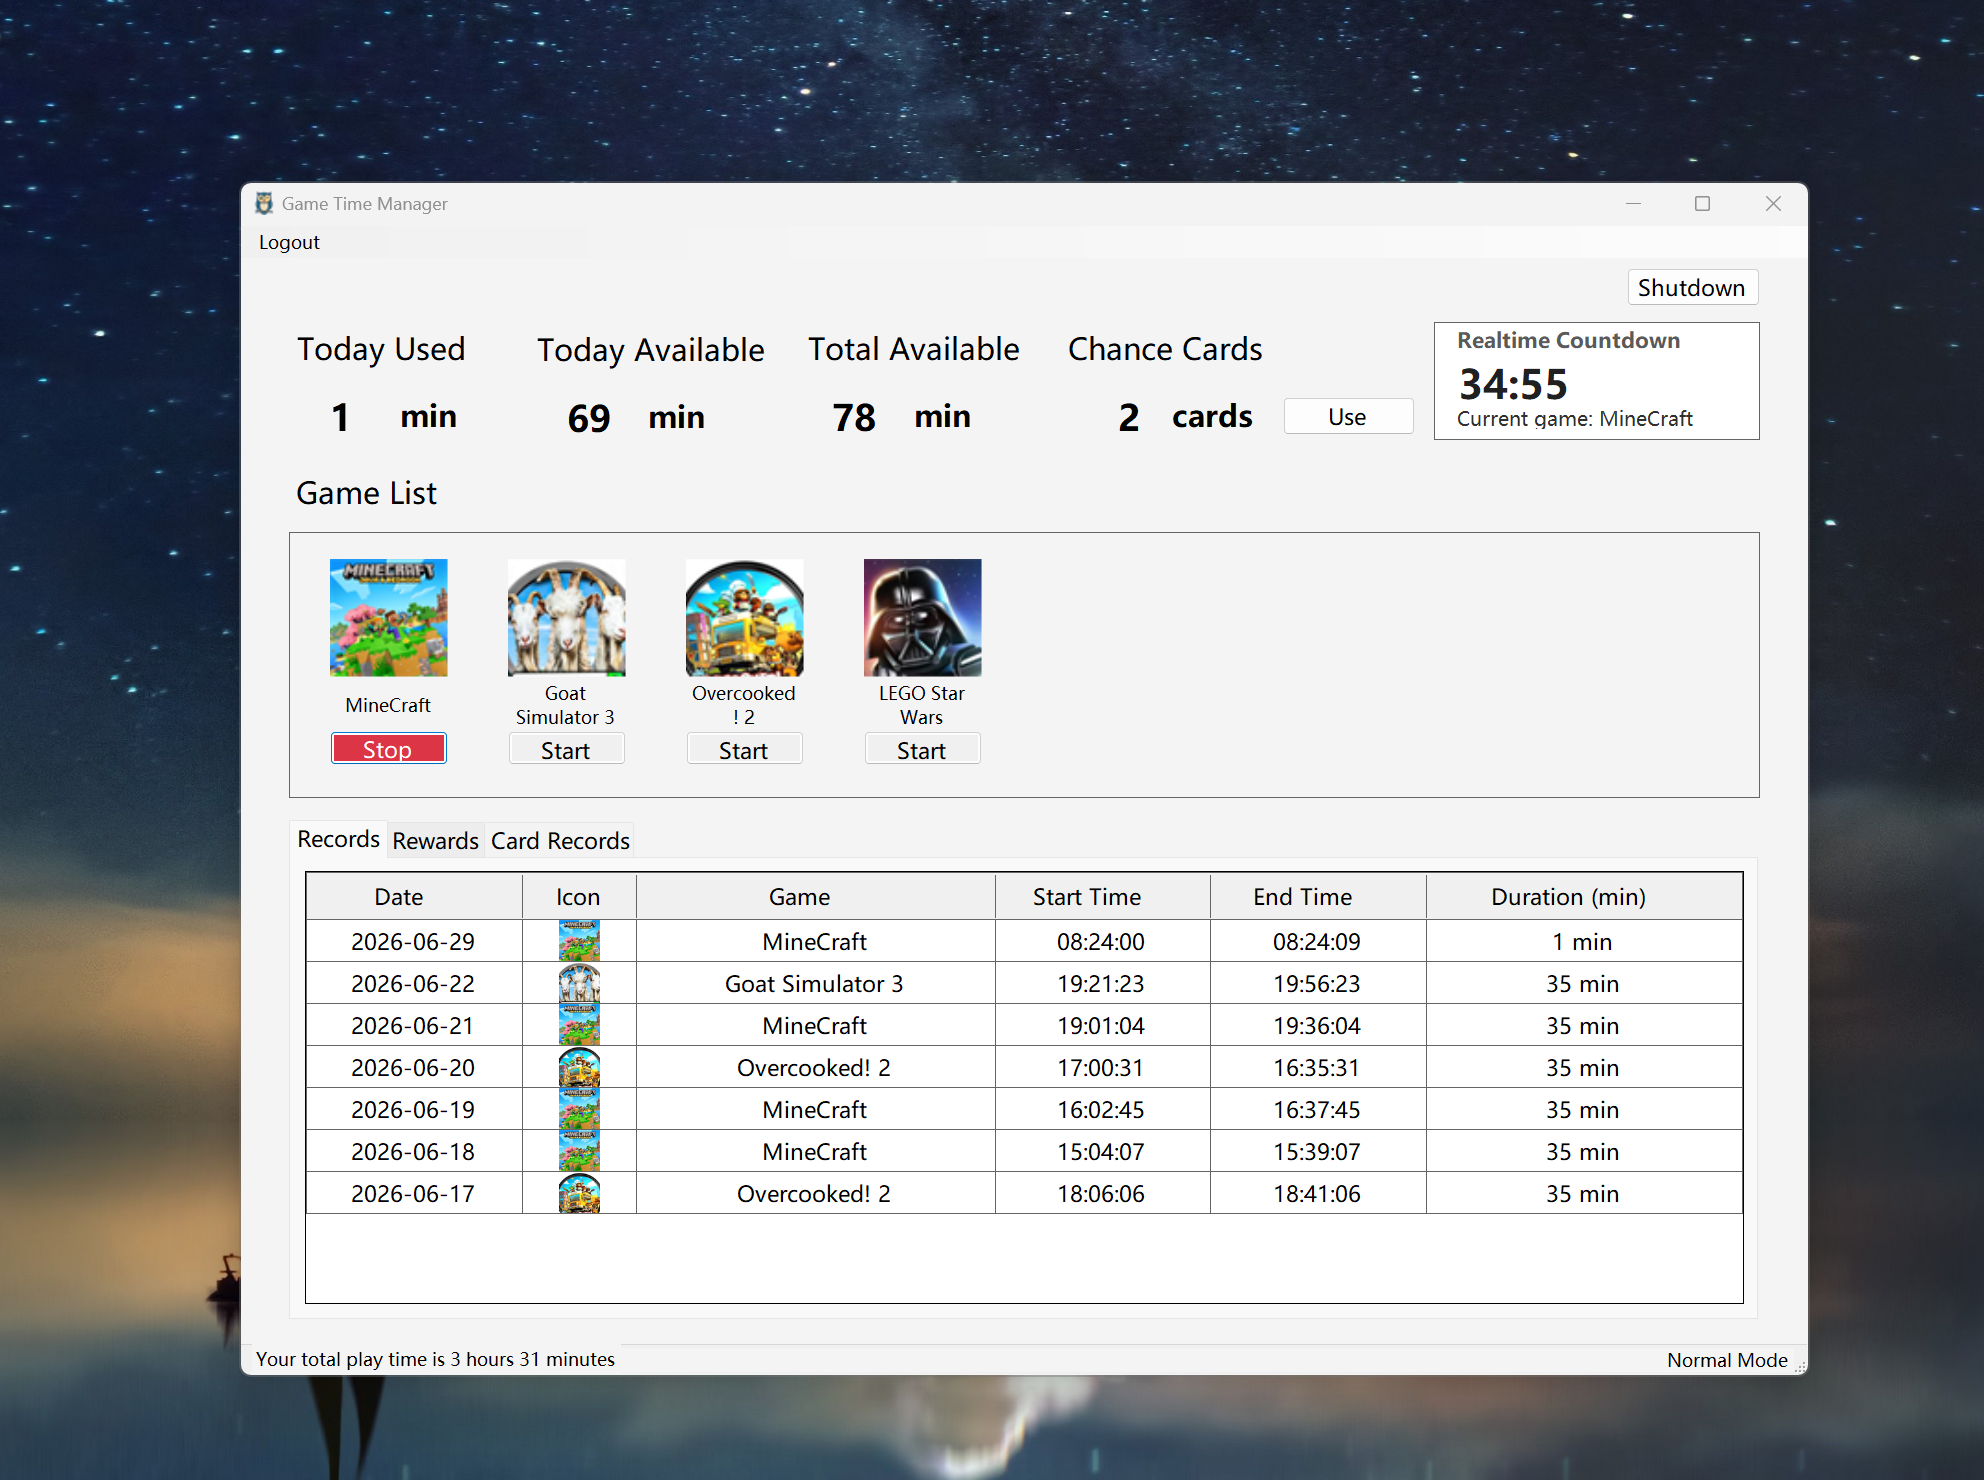Viewport: 1984px width, 1480px height.
Task: Click the Current game: MineCraft label
Action: click(1575, 419)
